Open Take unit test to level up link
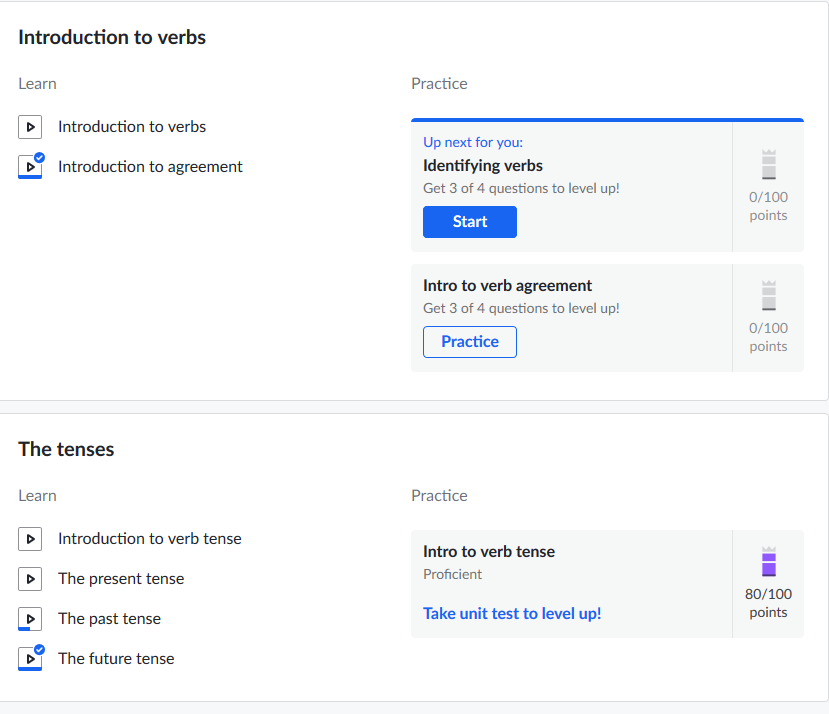Image resolution: width=829 pixels, height=714 pixels. pos(512,614)
